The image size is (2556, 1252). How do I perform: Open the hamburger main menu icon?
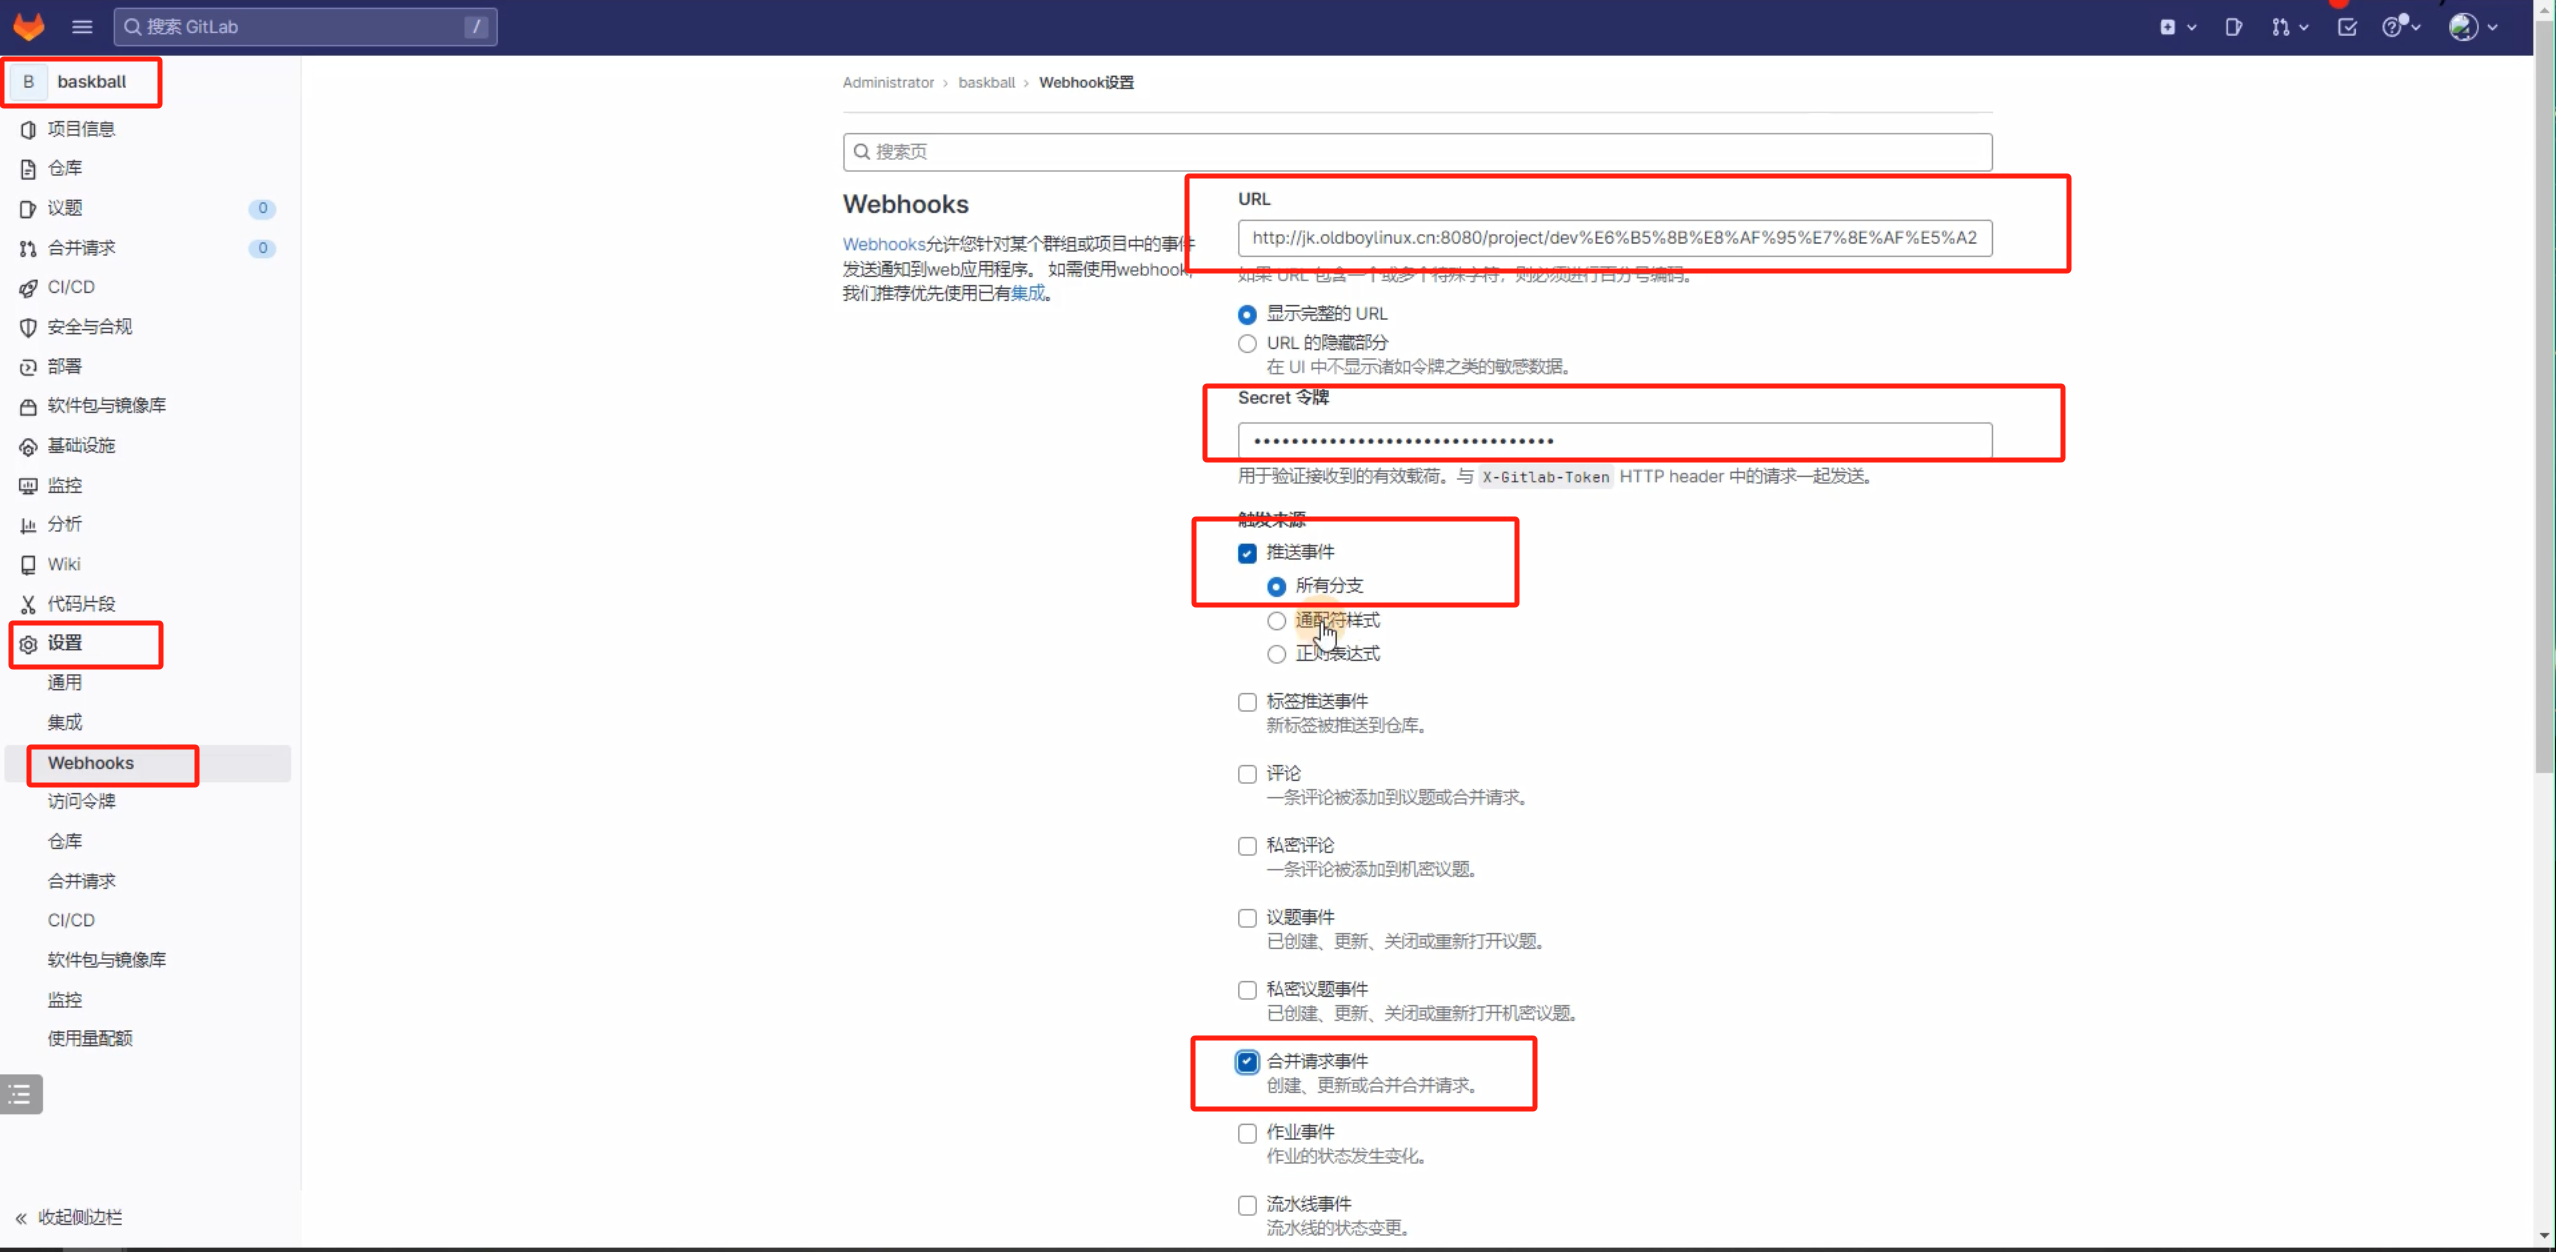coord(82,27)
